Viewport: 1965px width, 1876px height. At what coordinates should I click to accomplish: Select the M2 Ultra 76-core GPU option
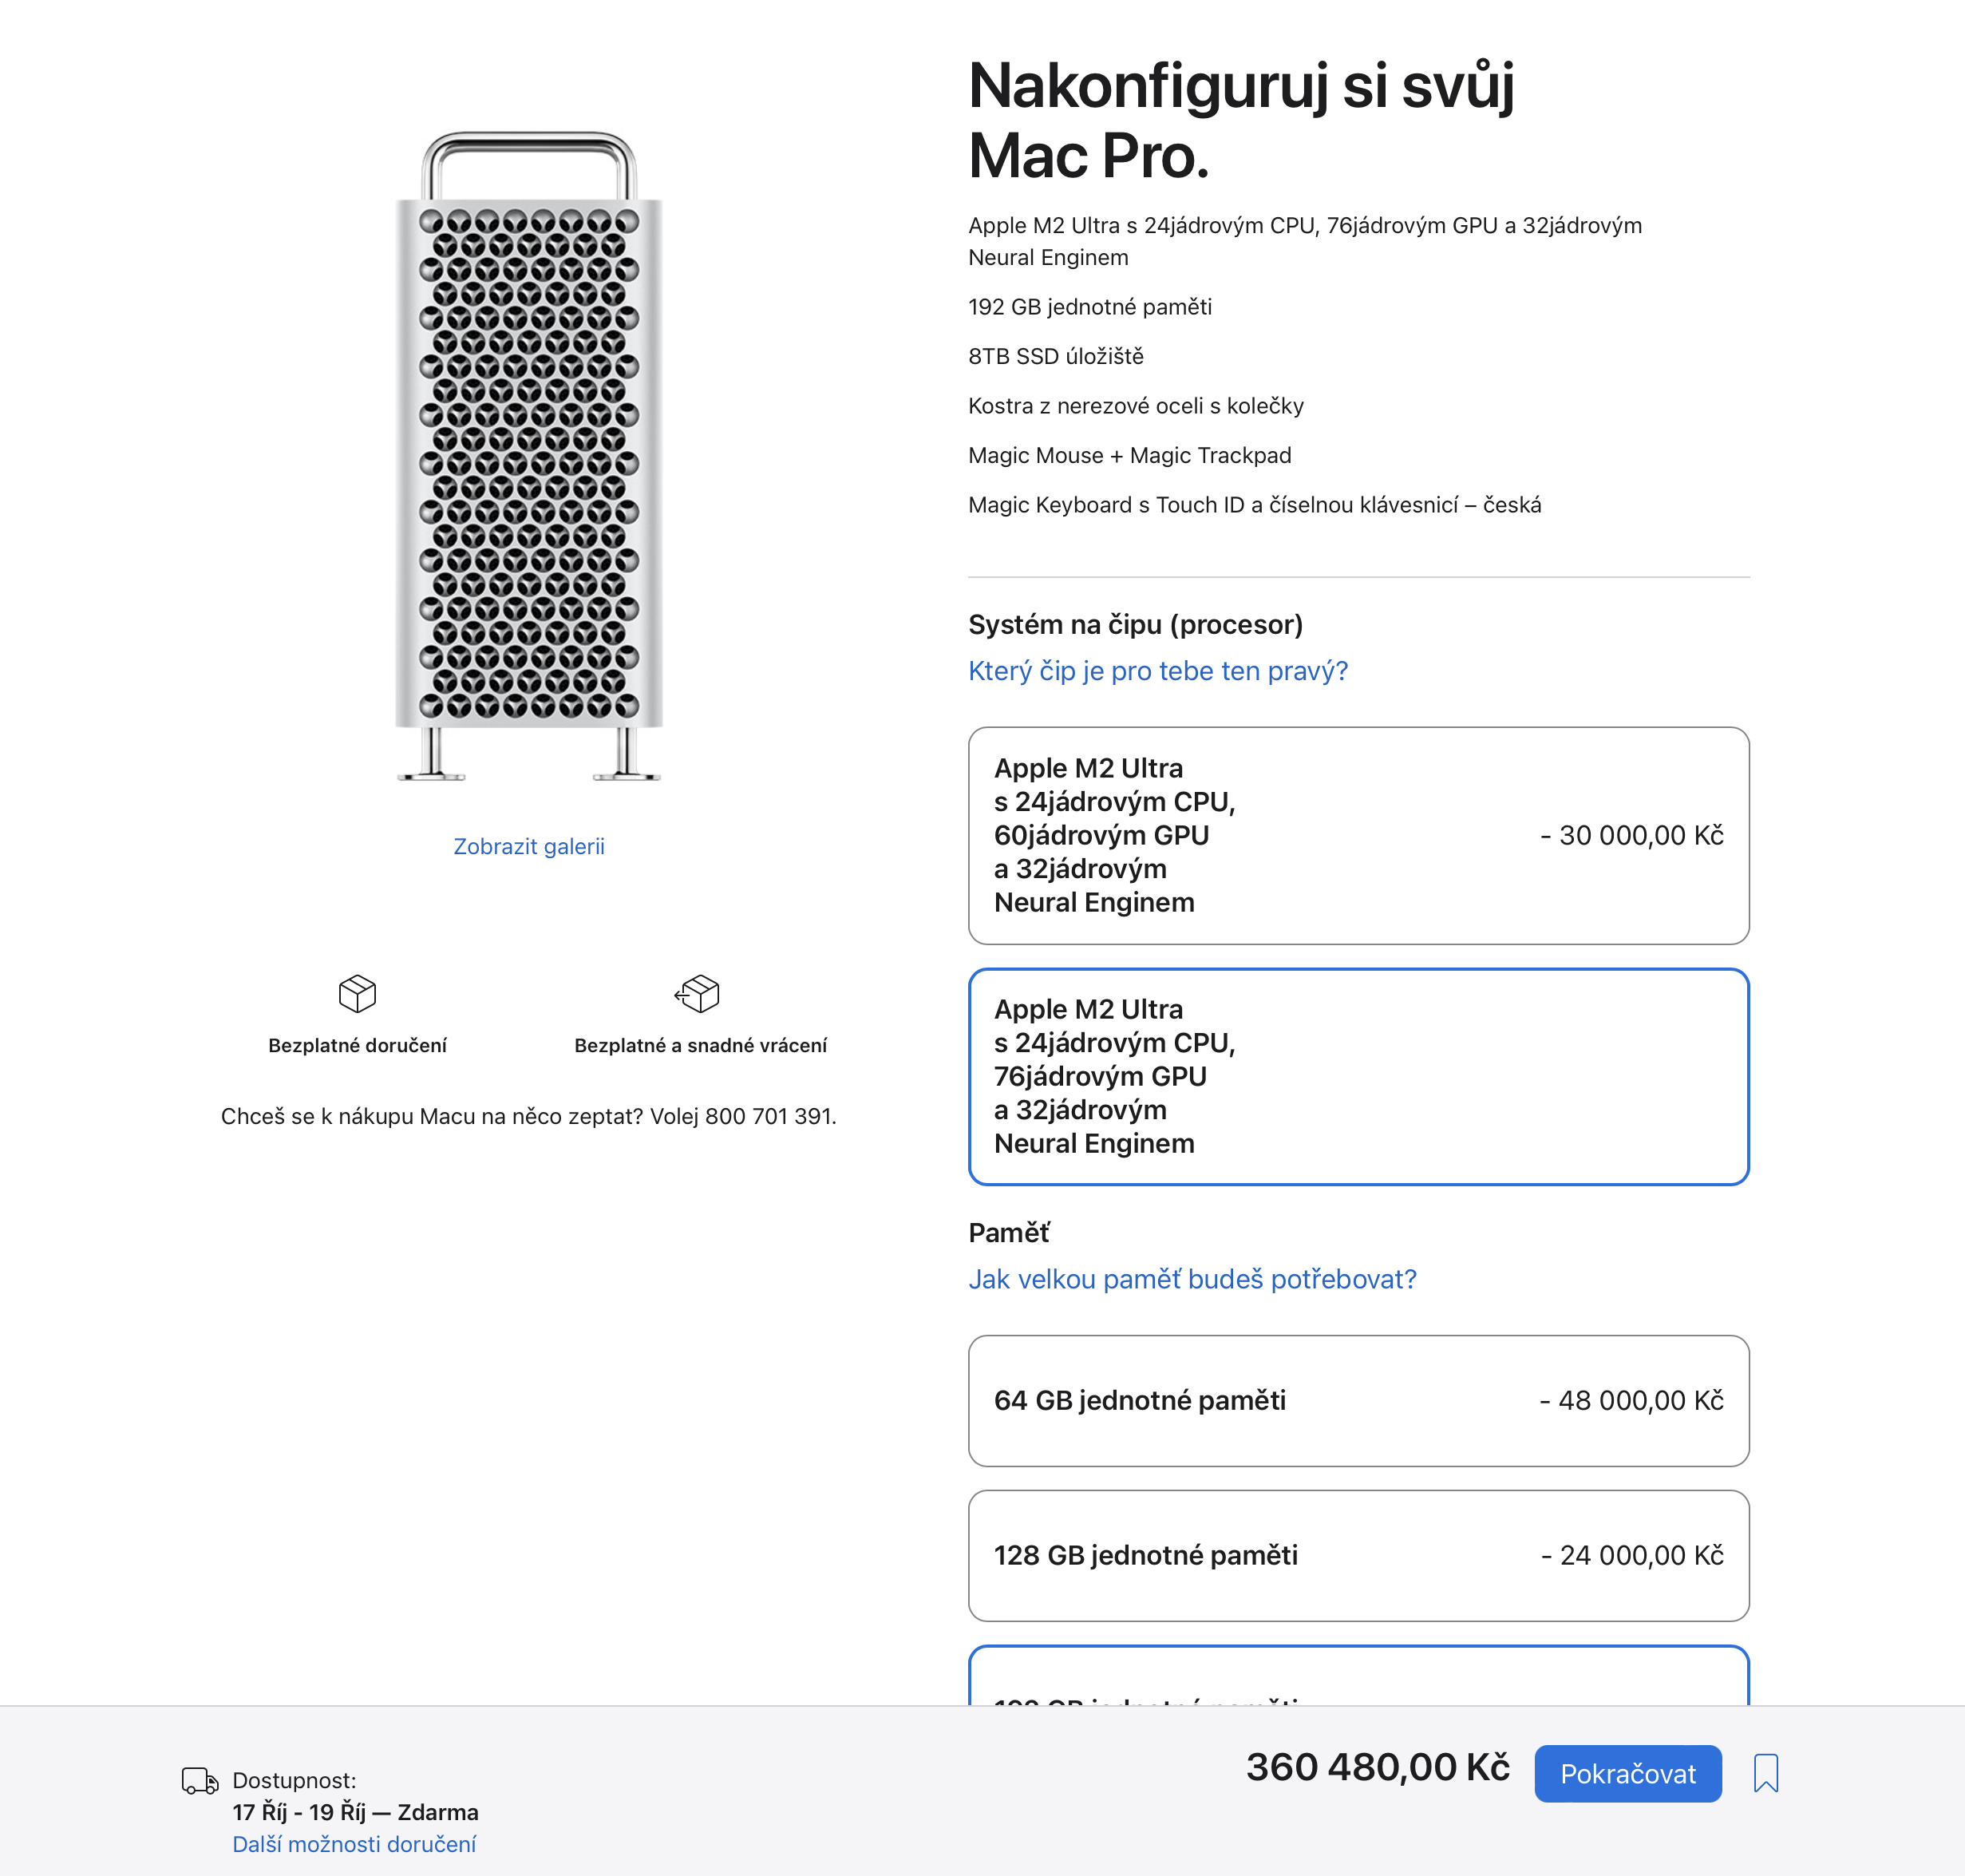pos(1358,1076)
